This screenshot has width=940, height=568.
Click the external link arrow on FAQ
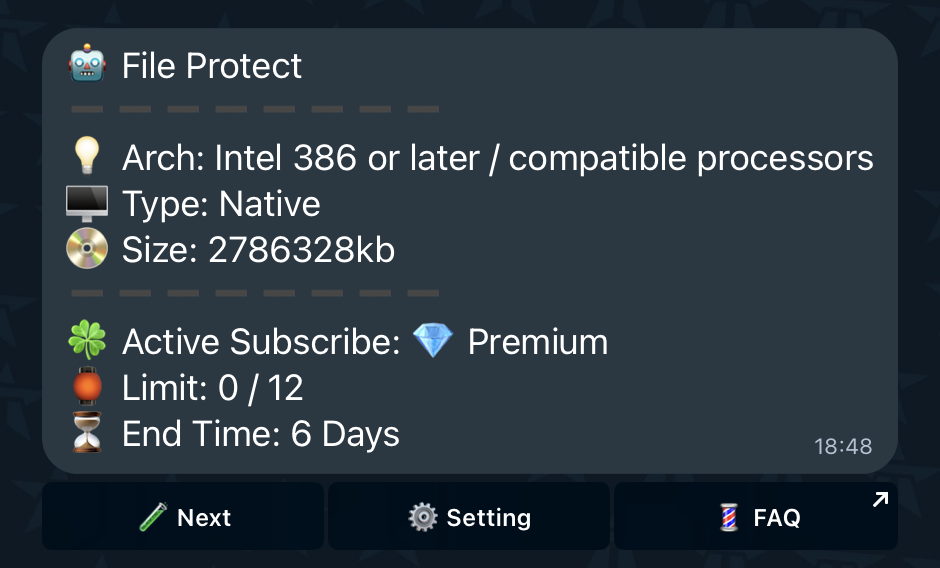pyautogui.click(x=880, y=499)
